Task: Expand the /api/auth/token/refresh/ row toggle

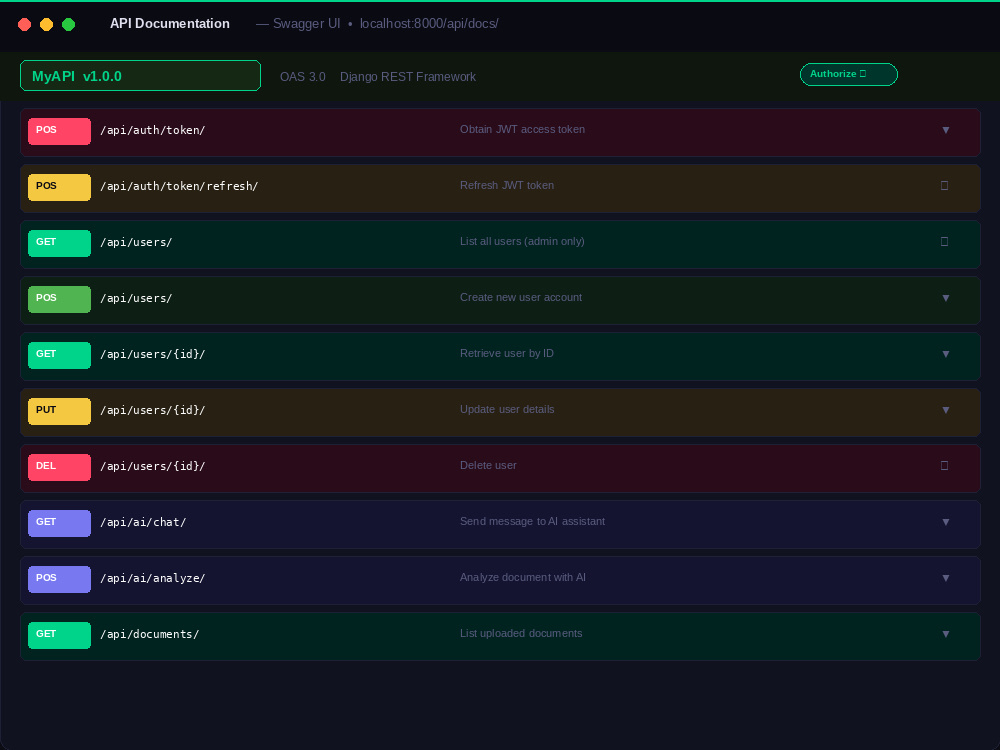Action: tap(945, 186)
